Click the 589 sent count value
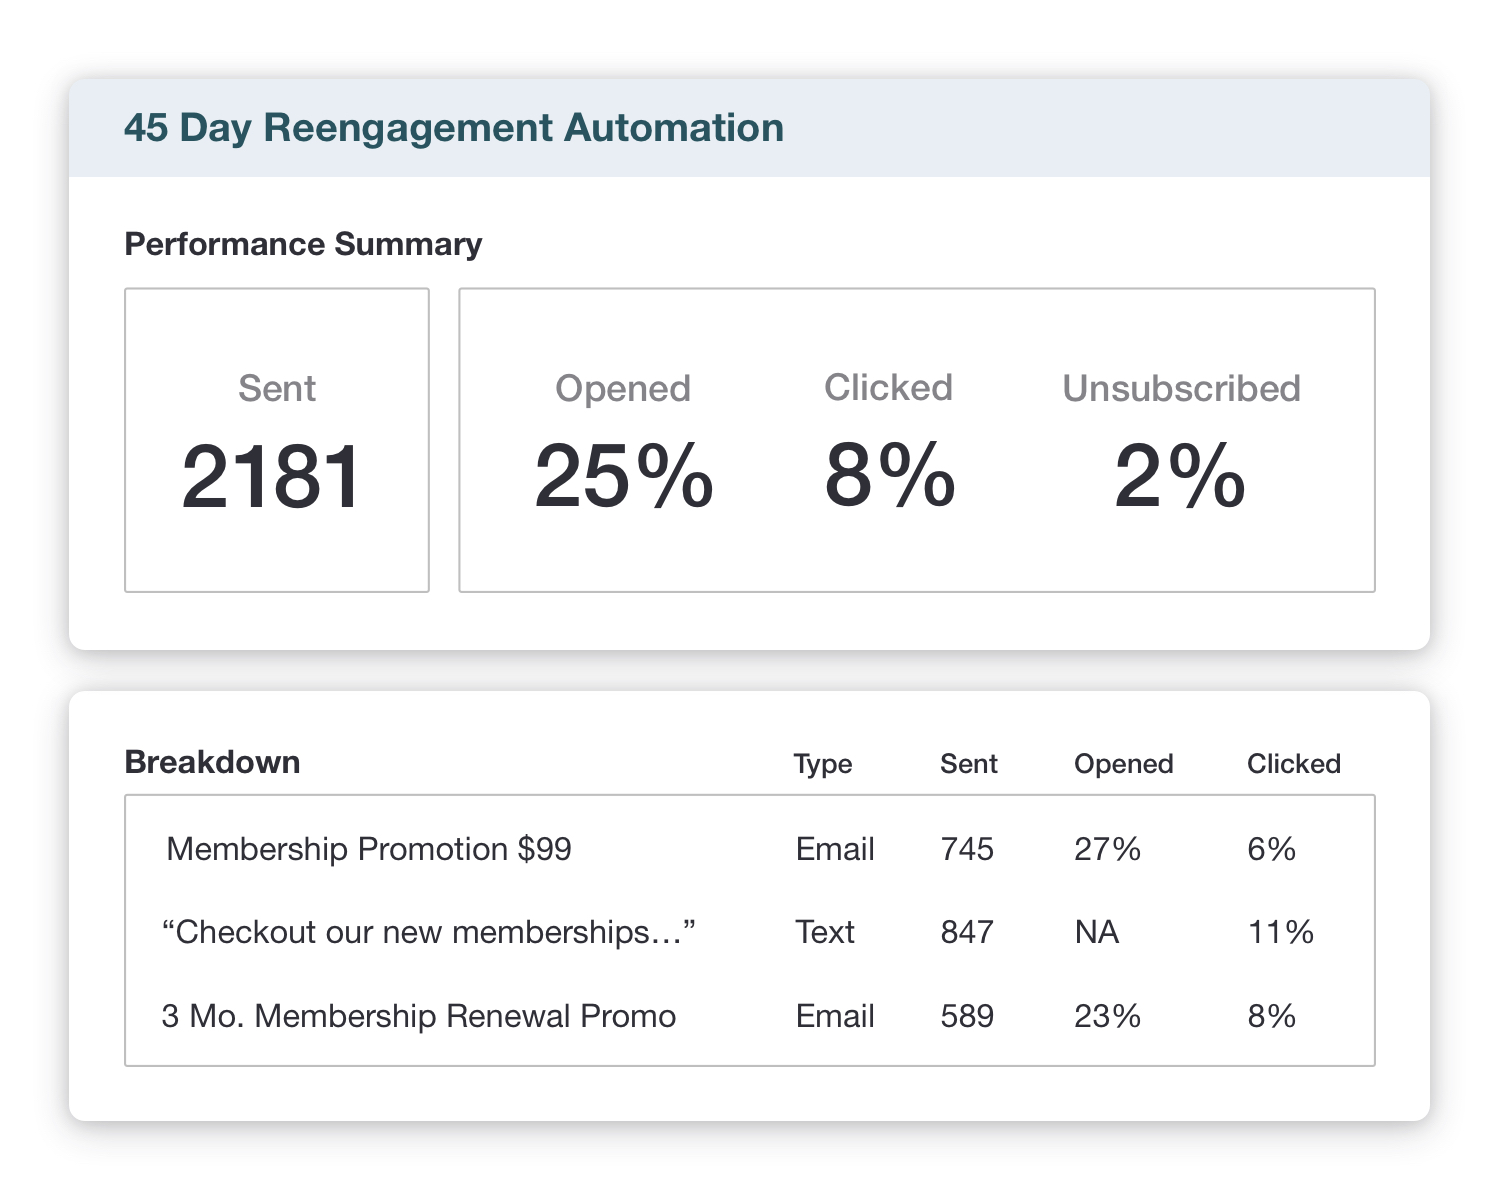The image size is (1500, 1200). (x=967, y=1016)
